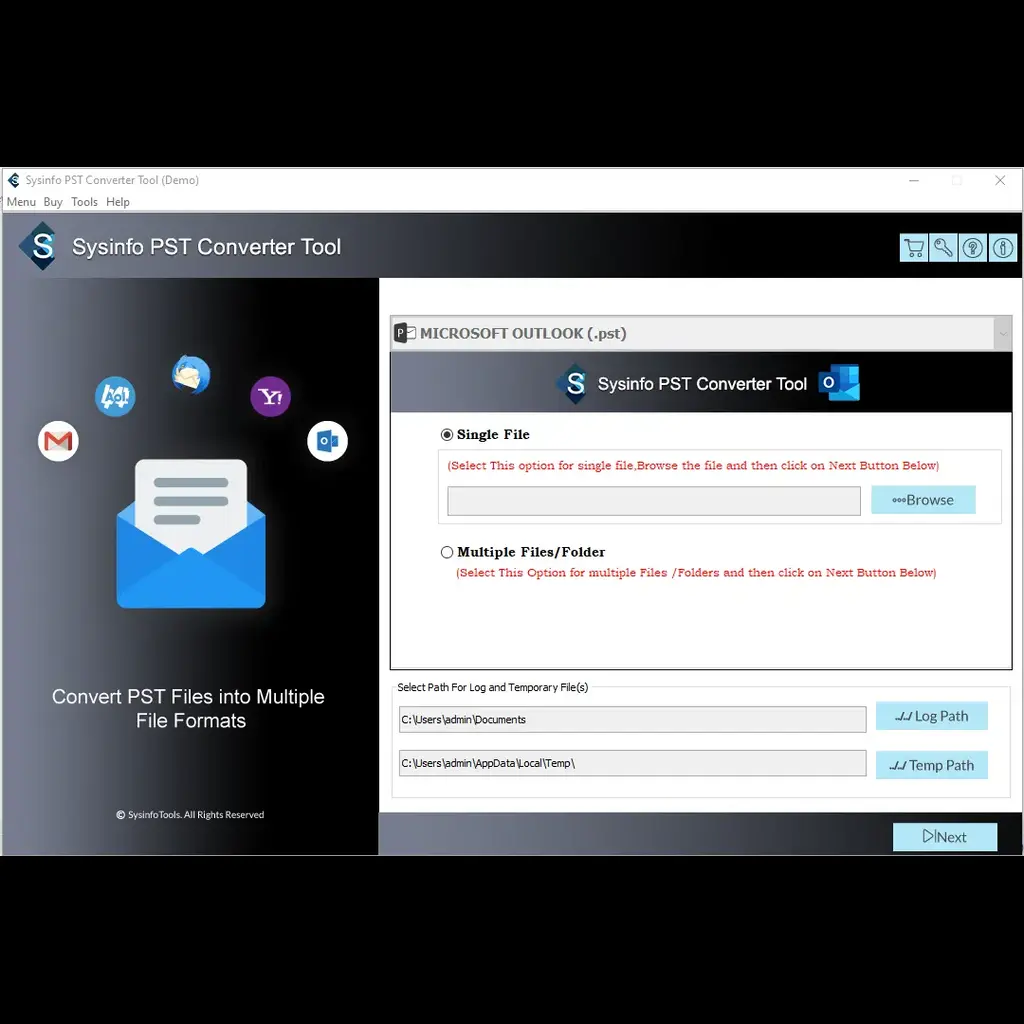
Task: Click the PST file icon in dropdown
Action: pos(405,333)
